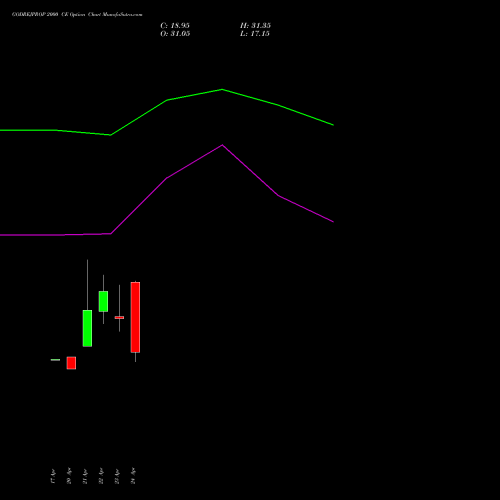Select the 17 Apr date label
The height and width of the screenshot is (500, 500).
tap(53, 476)
